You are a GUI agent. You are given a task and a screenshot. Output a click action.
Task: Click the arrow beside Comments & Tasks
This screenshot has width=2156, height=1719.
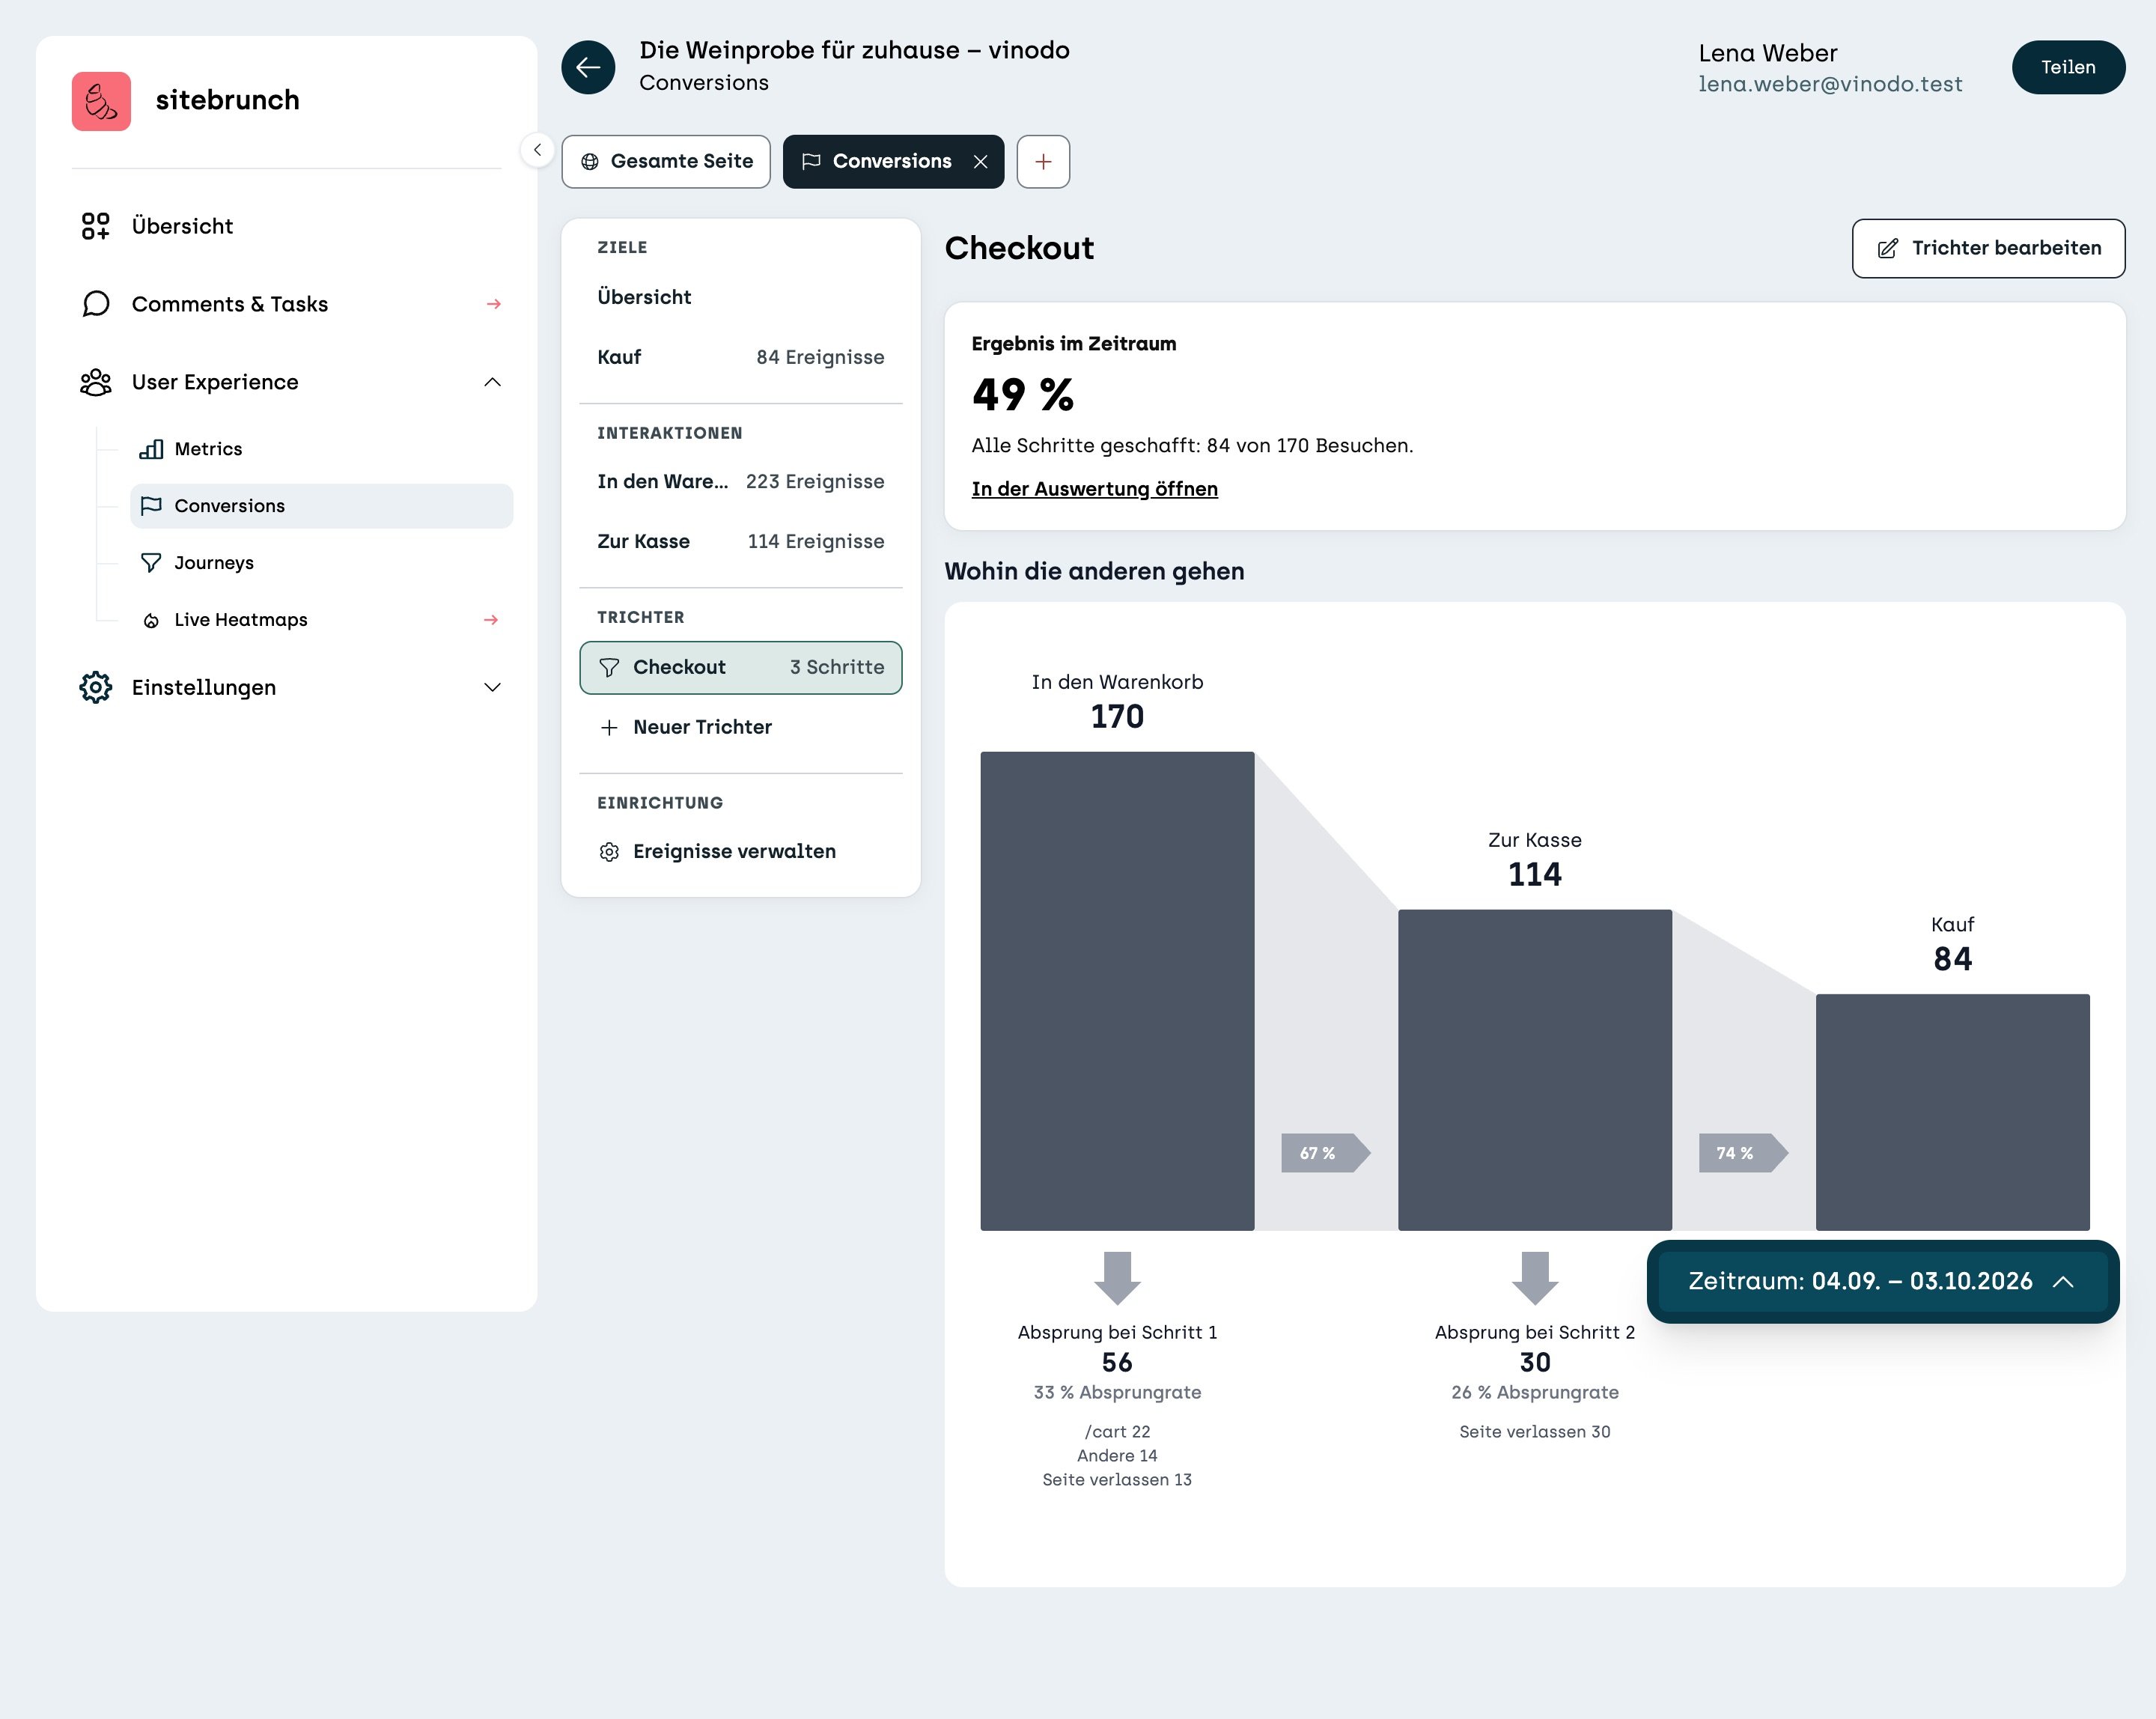tap(493, 304)
